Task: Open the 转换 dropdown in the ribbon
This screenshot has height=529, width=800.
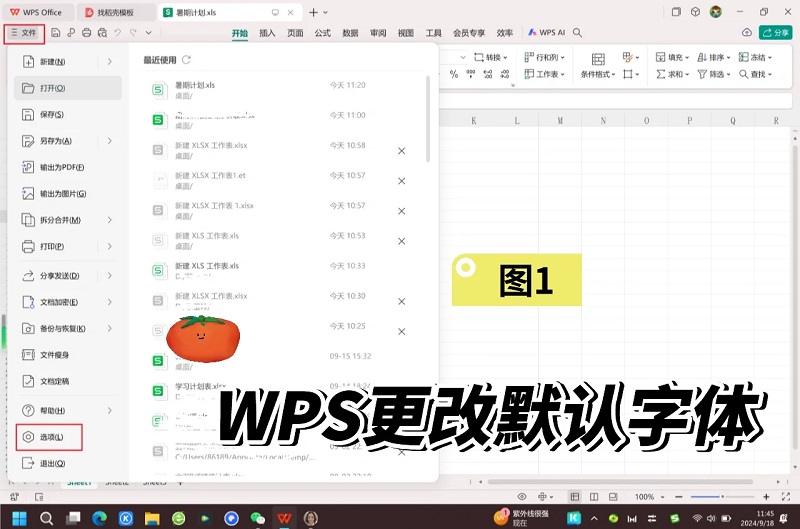Action: click(491, 57)
